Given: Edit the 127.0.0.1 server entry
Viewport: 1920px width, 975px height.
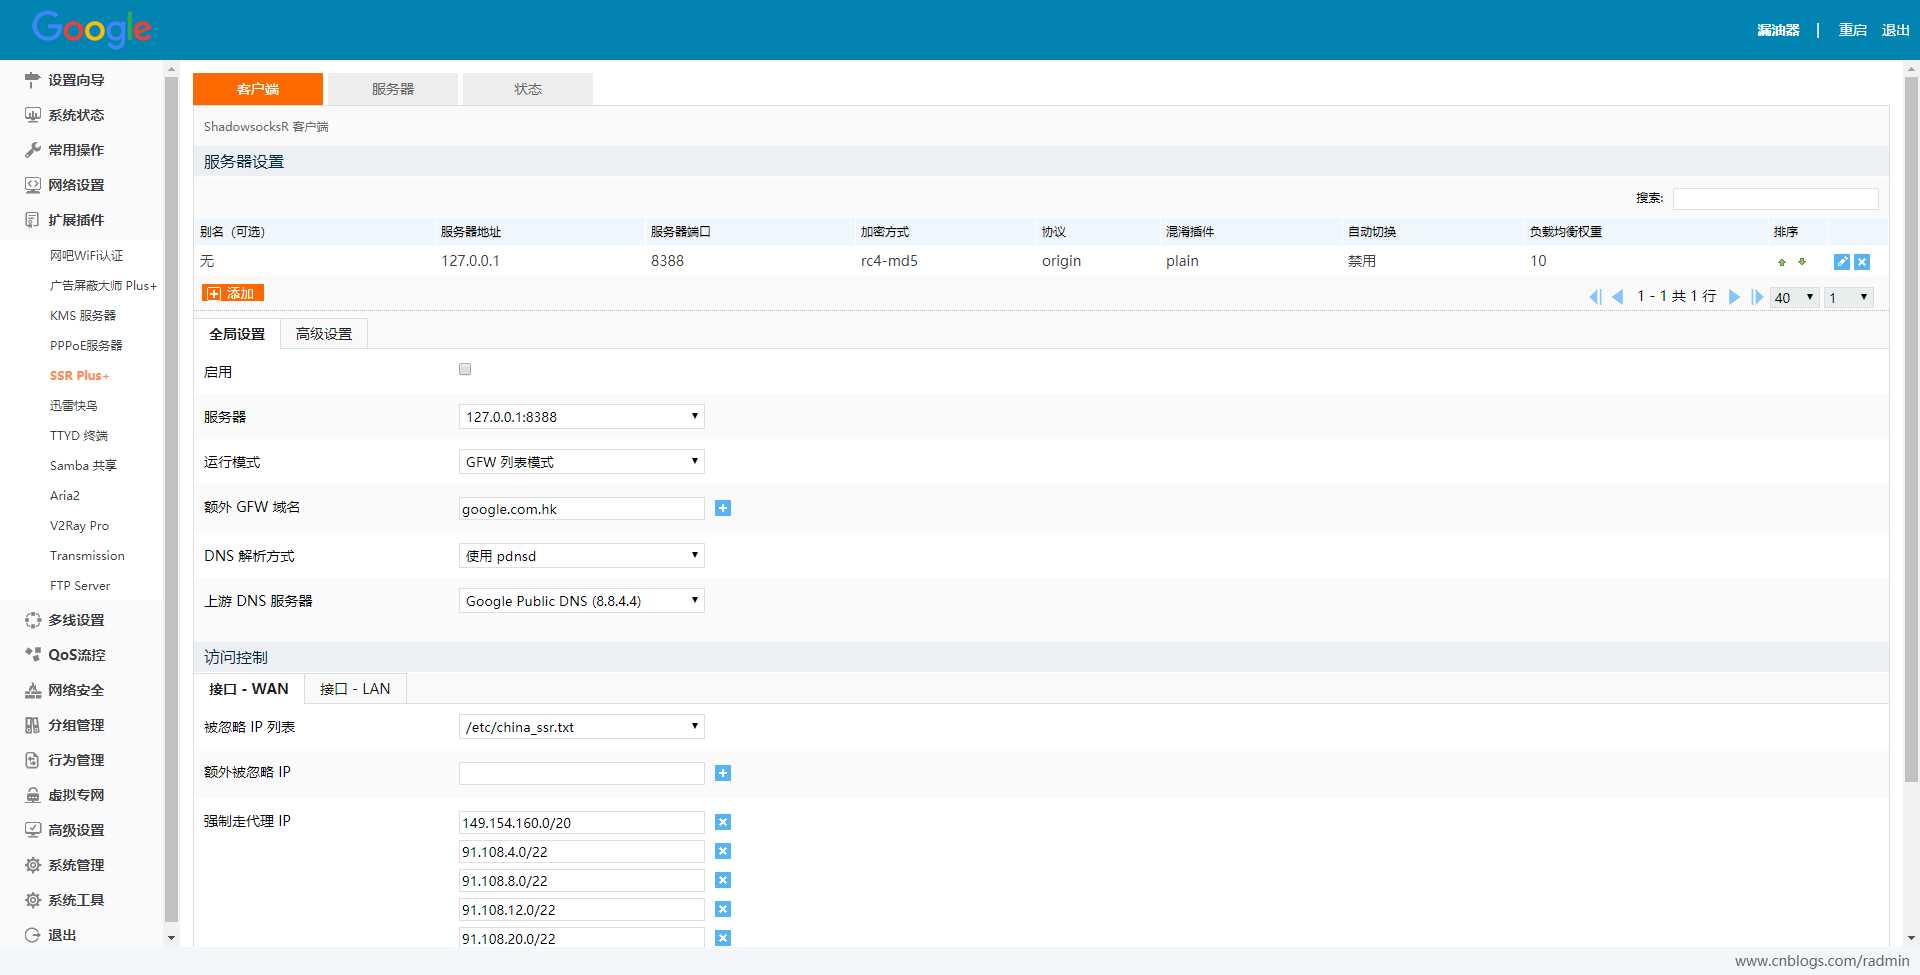Looking at the screenshot, I should coord(1842,262).
